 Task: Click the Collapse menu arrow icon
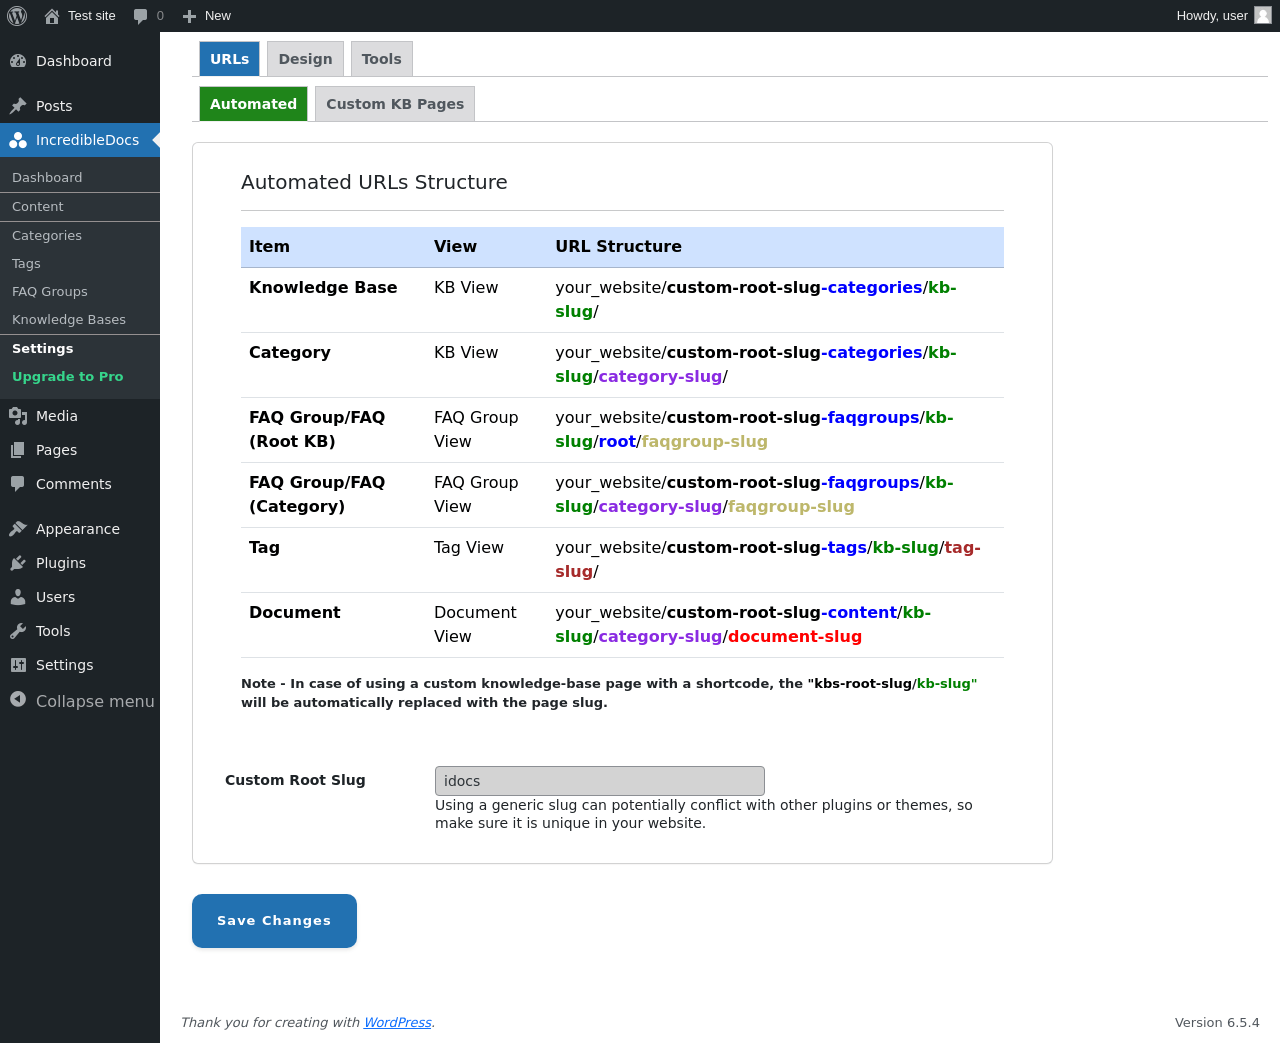18,700
